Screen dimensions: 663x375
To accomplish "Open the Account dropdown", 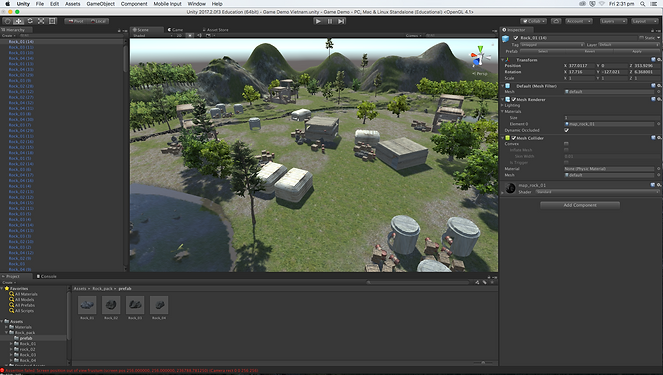I will point(579,21).
